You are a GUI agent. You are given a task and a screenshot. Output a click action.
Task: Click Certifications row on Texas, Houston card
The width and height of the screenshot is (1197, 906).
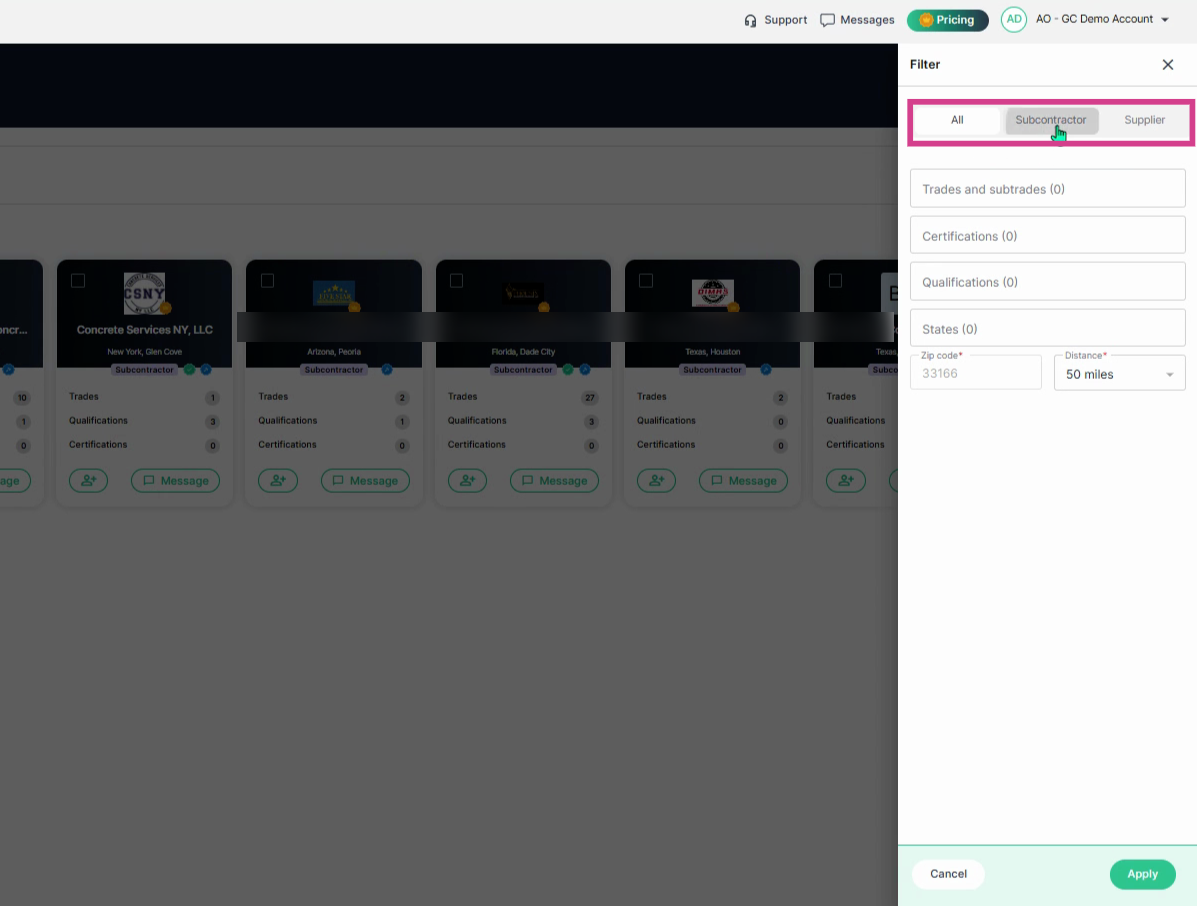pos(712,445)
